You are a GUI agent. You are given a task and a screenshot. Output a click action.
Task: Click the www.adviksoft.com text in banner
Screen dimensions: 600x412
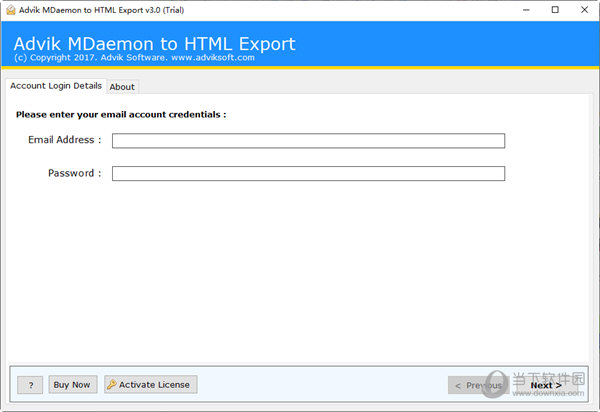tap(213, 58)
